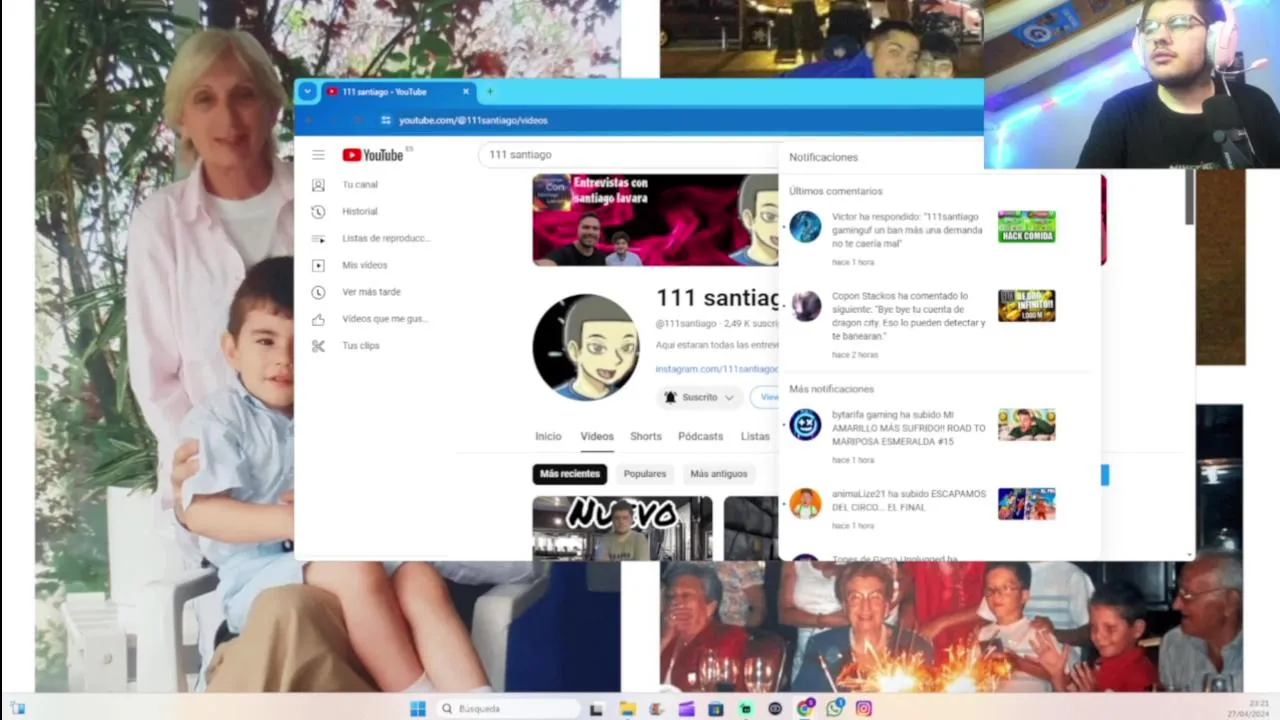
Task: Click animaLize21's video thumbnail in notifications
Action: [1026, 504]
